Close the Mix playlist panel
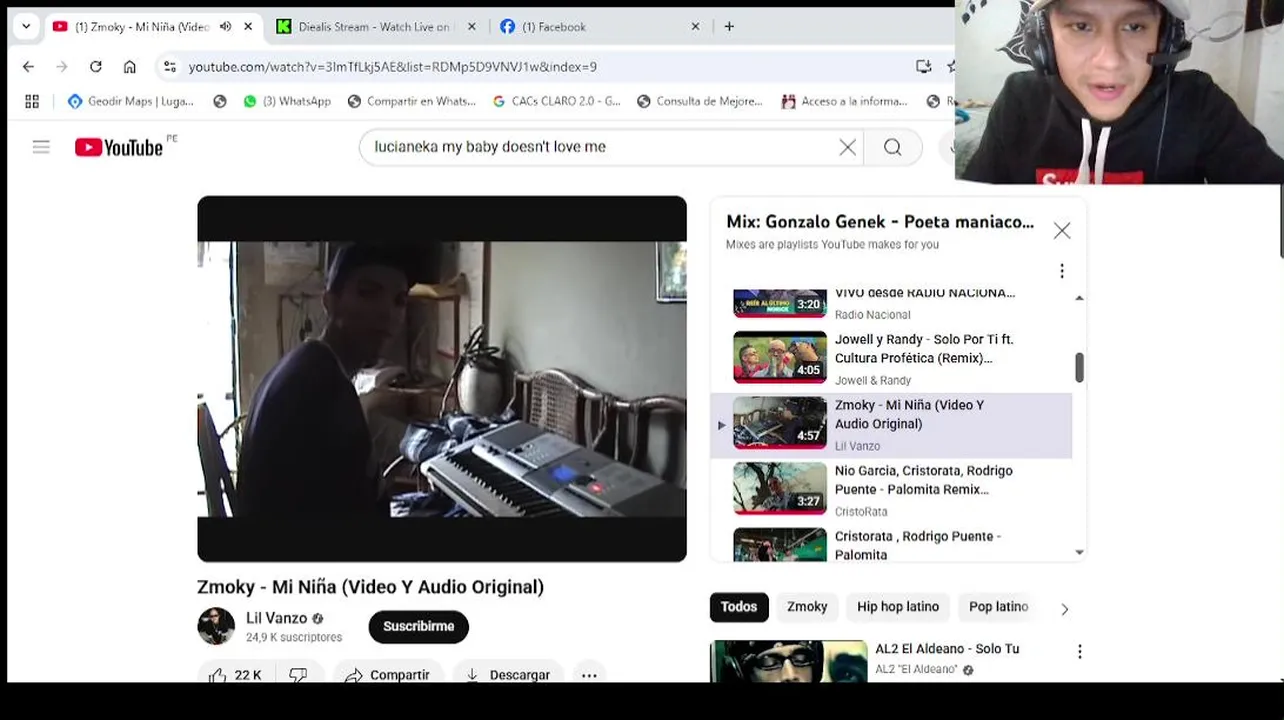This screenshot has height=720, width=1284. (1062, 231)
